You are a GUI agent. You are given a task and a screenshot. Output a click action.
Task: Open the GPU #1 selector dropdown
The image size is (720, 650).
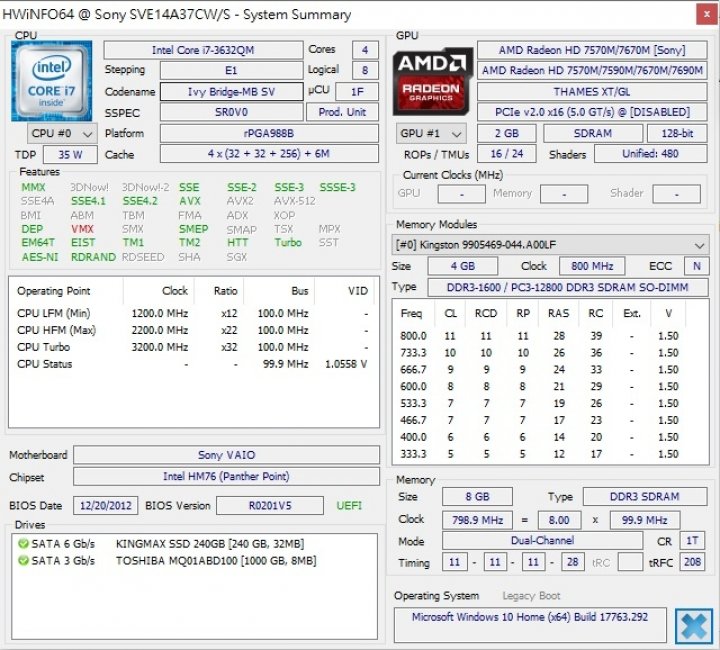point(431,134)
